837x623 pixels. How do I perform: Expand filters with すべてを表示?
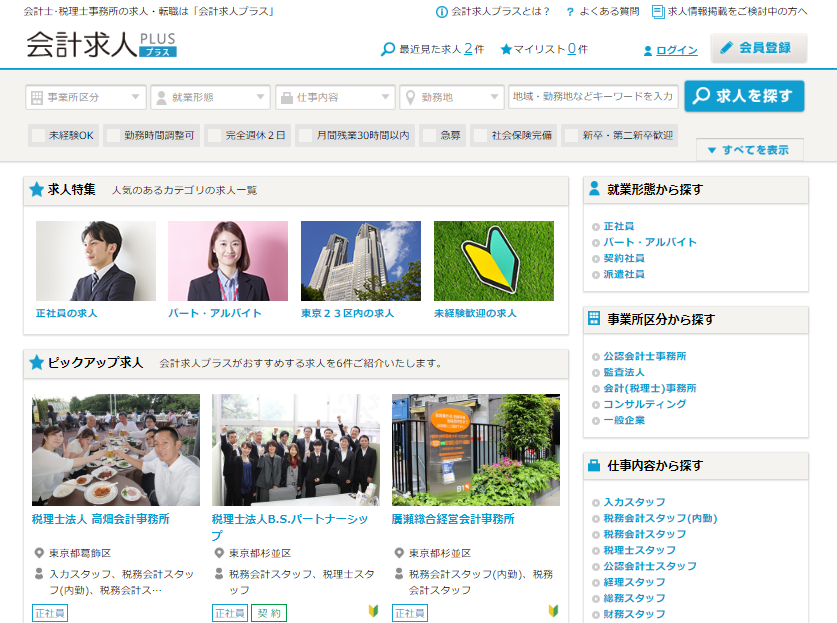point(749,150)
